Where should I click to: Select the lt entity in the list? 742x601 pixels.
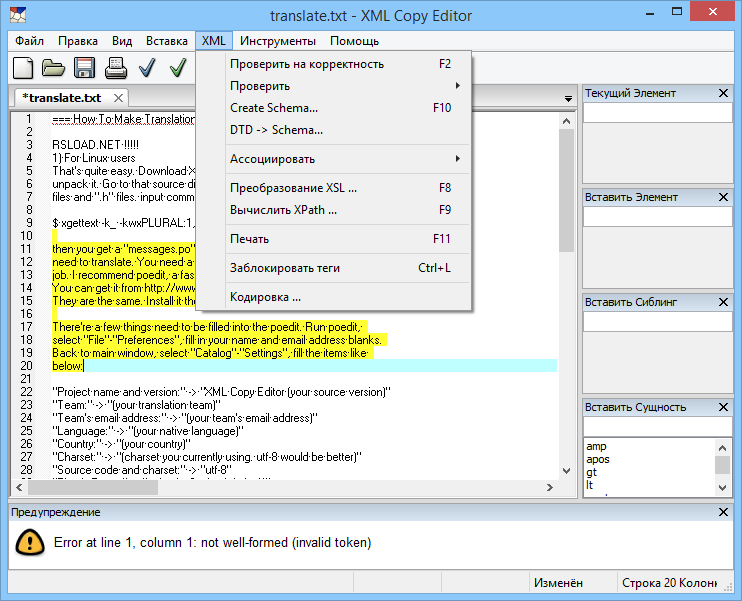[589, 485]
